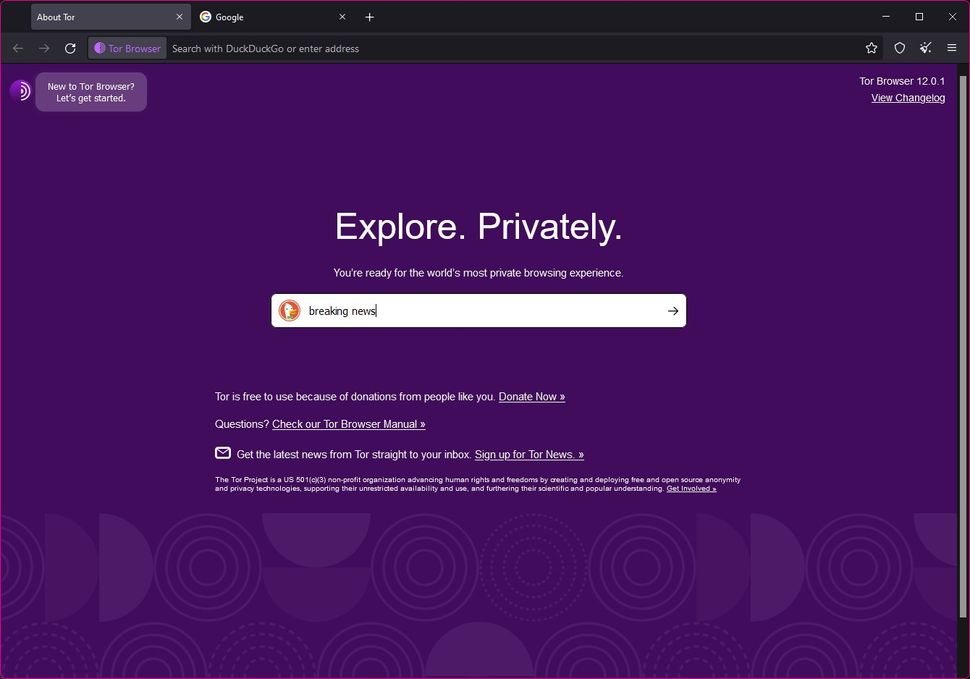Open the Tor Browser Manual link
This screenshot has height=679, width=970.
tap(348, 424)
